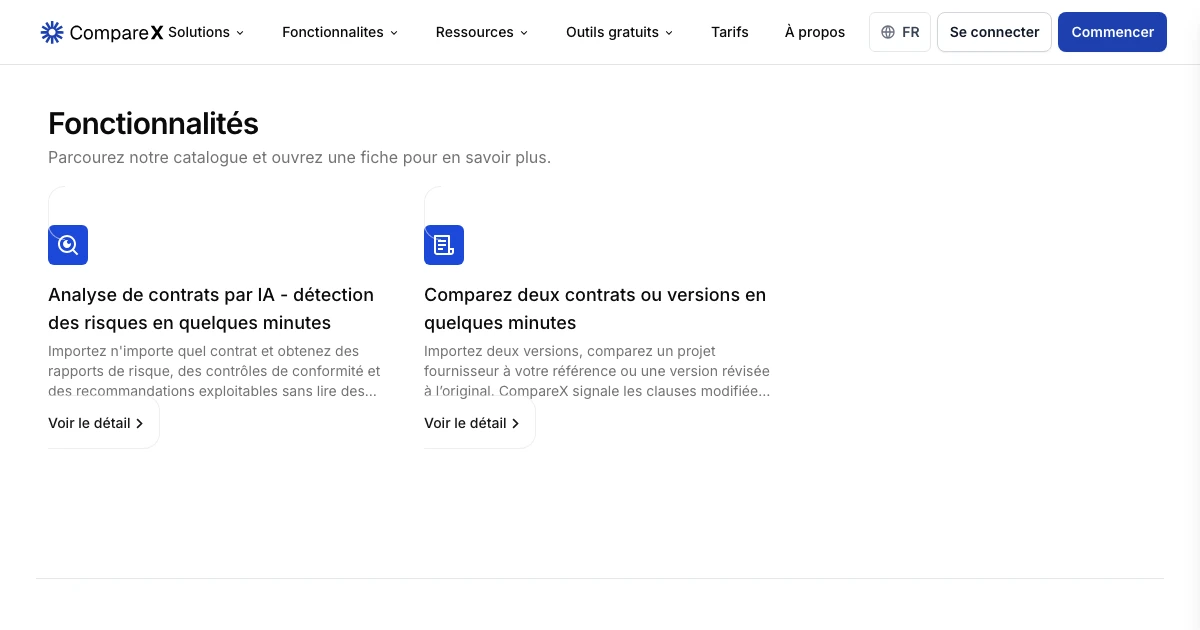Viewport: 1200px width, 630px height.
Task: Expand the Fonctionnalites dropdown chevron
Action: click(x=394, y=33)
